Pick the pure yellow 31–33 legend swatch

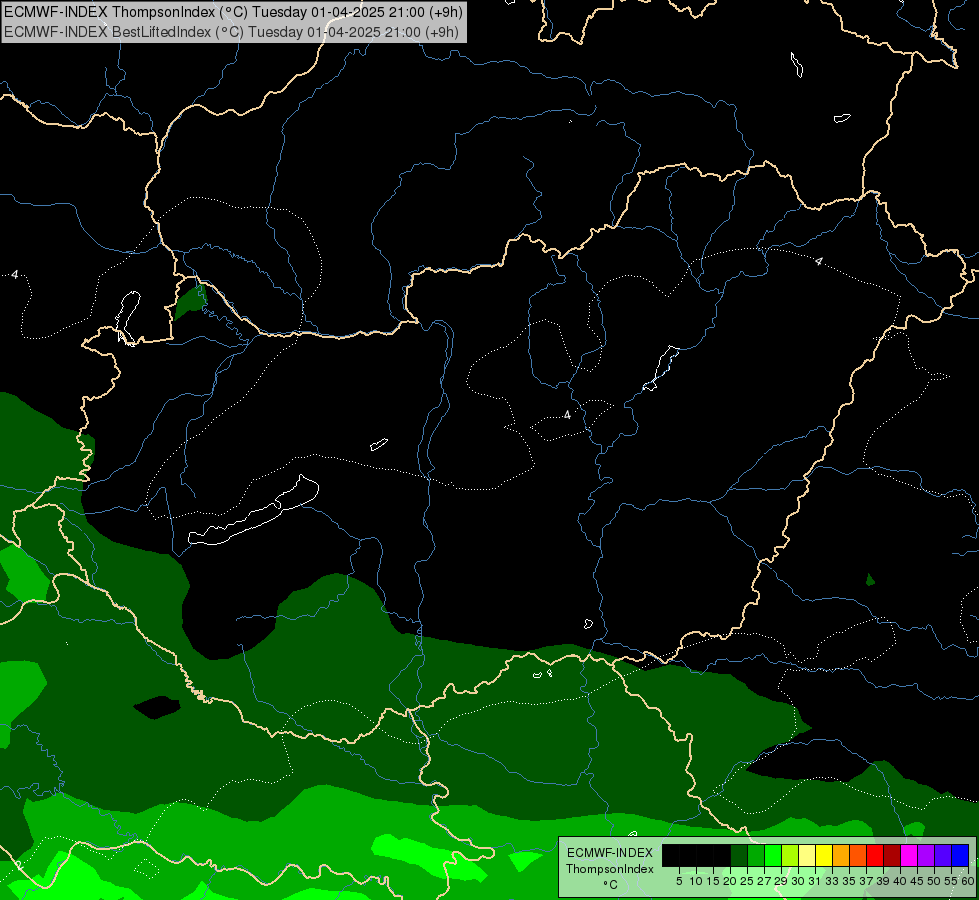tap(824, 855)
